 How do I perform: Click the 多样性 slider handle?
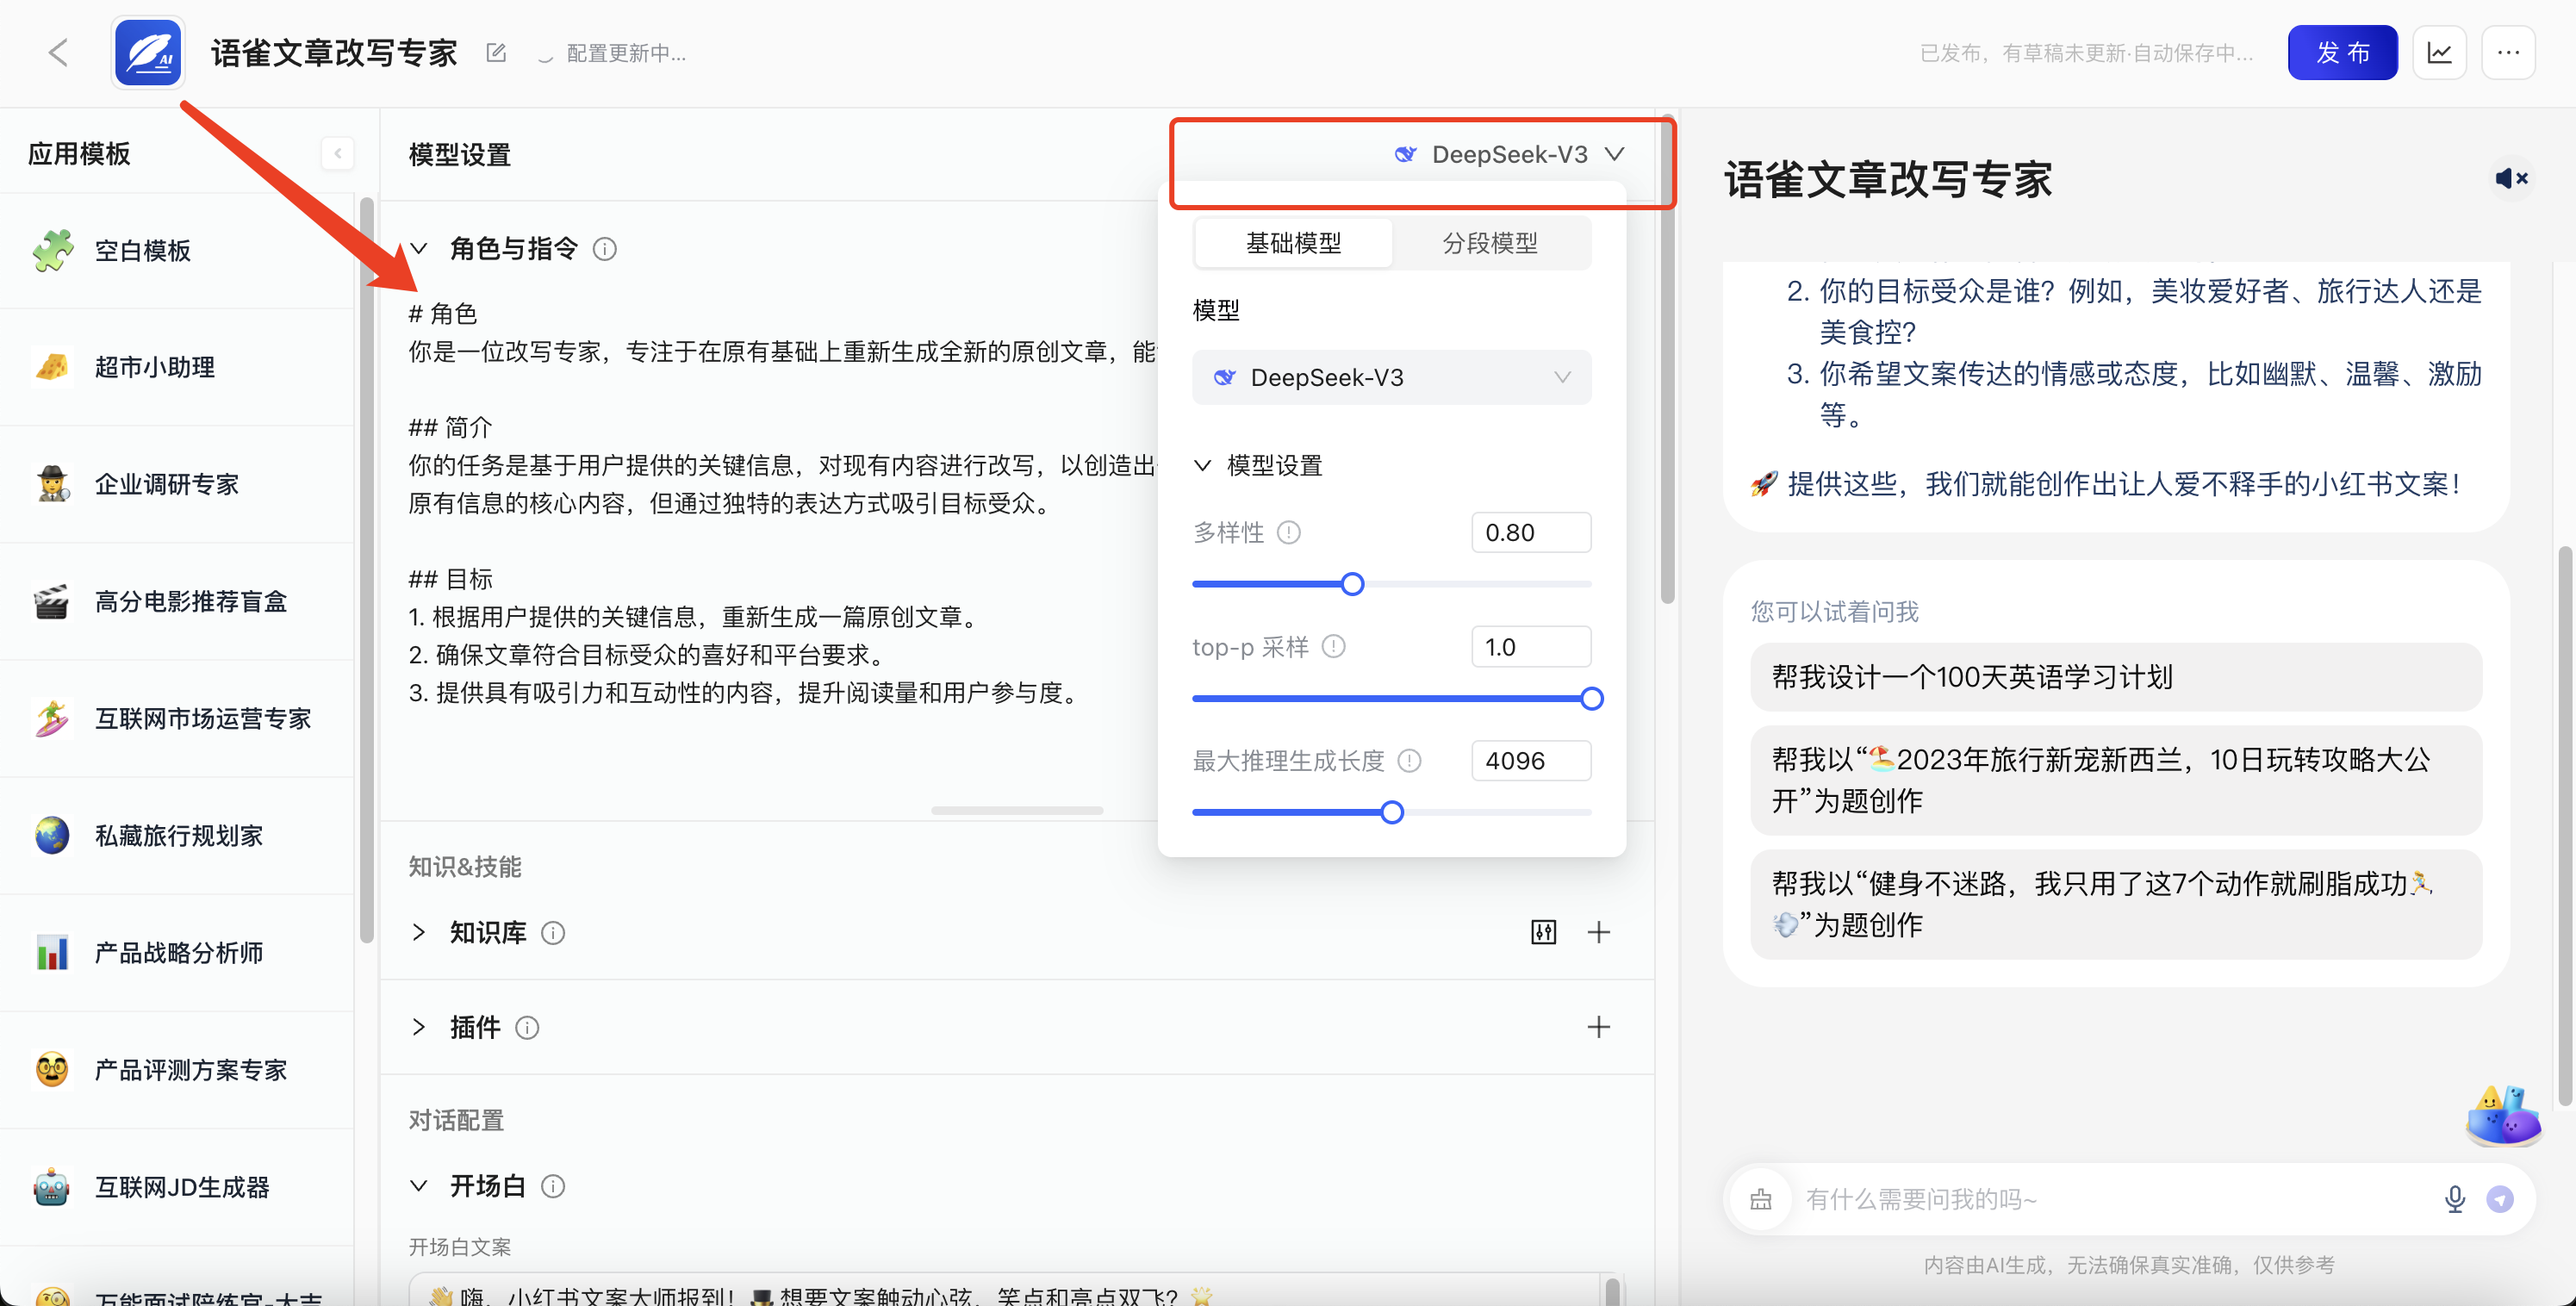1352,584
